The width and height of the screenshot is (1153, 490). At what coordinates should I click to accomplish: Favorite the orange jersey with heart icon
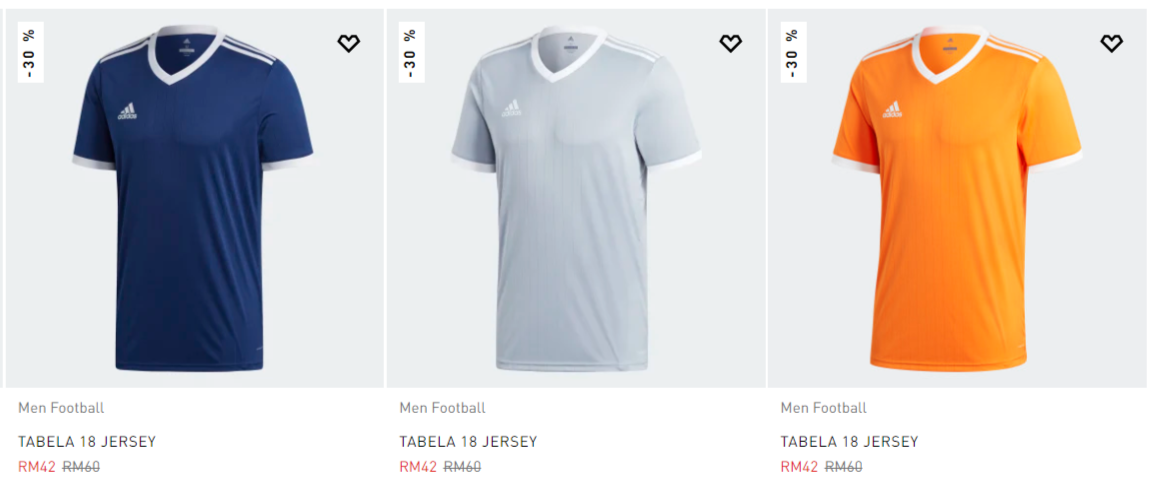[1111, 43]
